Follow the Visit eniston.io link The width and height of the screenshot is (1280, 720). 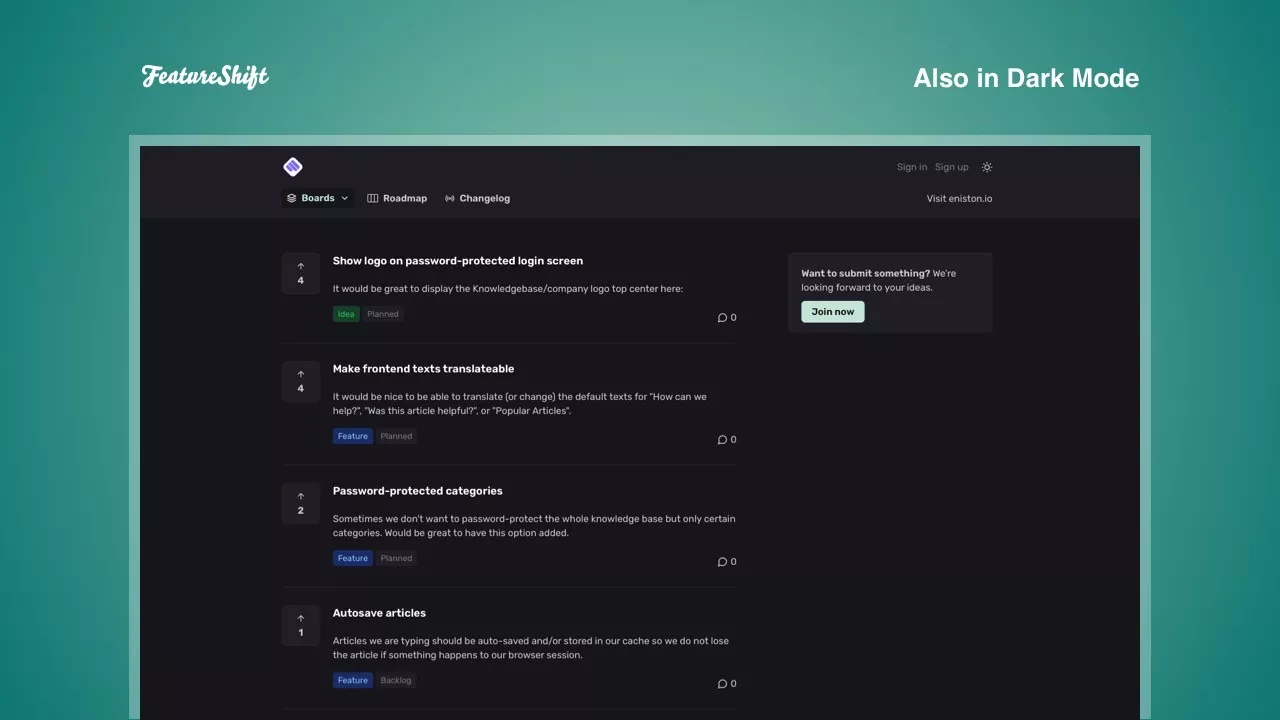959,198
